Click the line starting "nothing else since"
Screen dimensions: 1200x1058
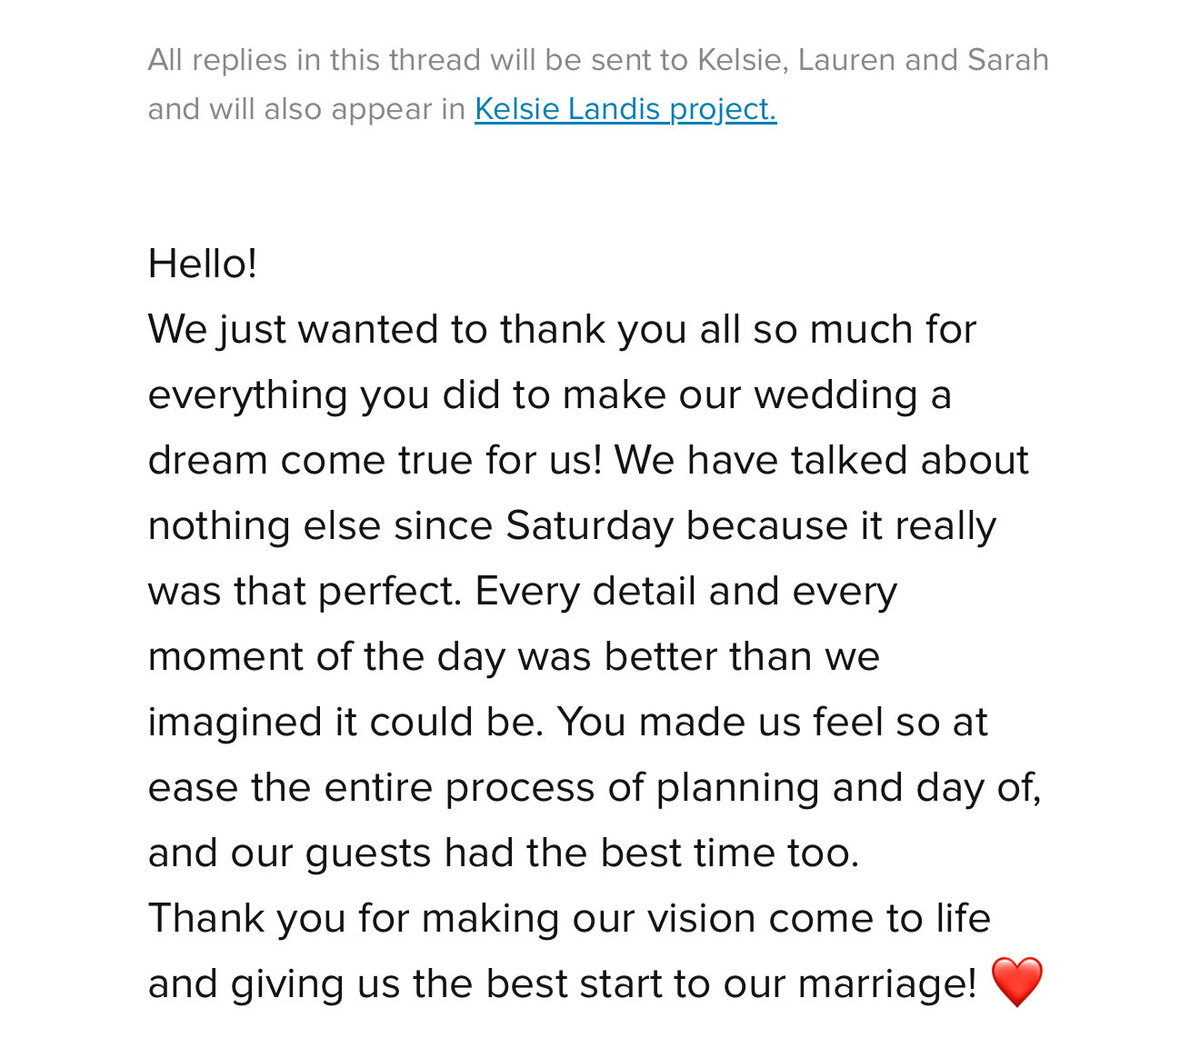pos(572,526)
